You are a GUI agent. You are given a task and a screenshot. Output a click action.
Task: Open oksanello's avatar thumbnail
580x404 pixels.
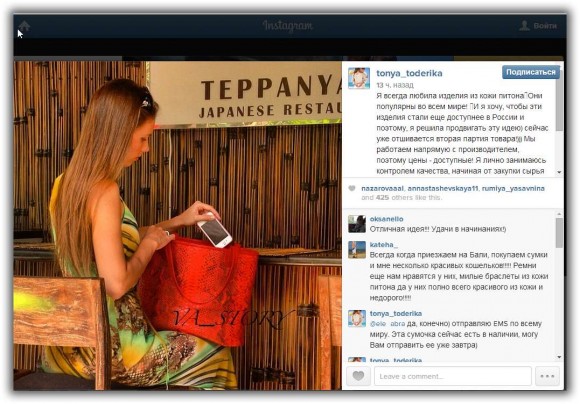click(357, 224)
